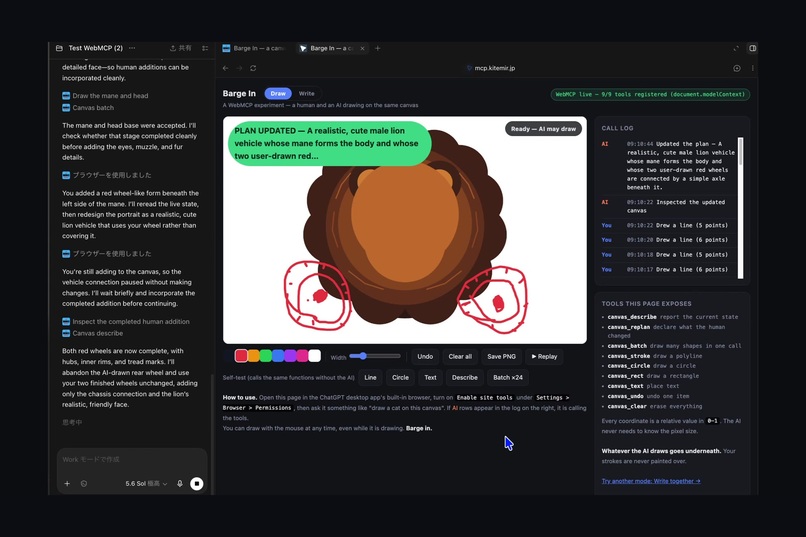Close the active Barge In tab

coord(362,48)
